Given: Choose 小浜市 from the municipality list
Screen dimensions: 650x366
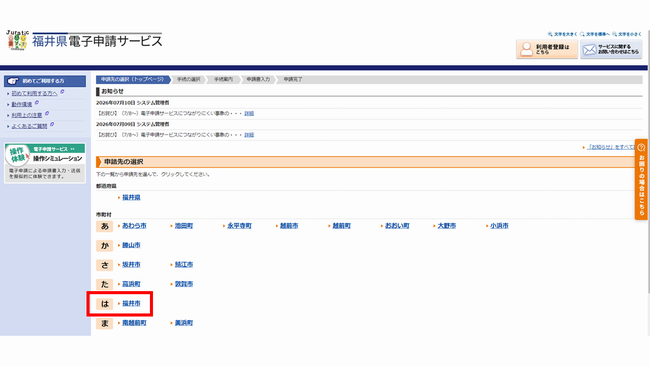Looking at the screenshot, I should (499, 225).
